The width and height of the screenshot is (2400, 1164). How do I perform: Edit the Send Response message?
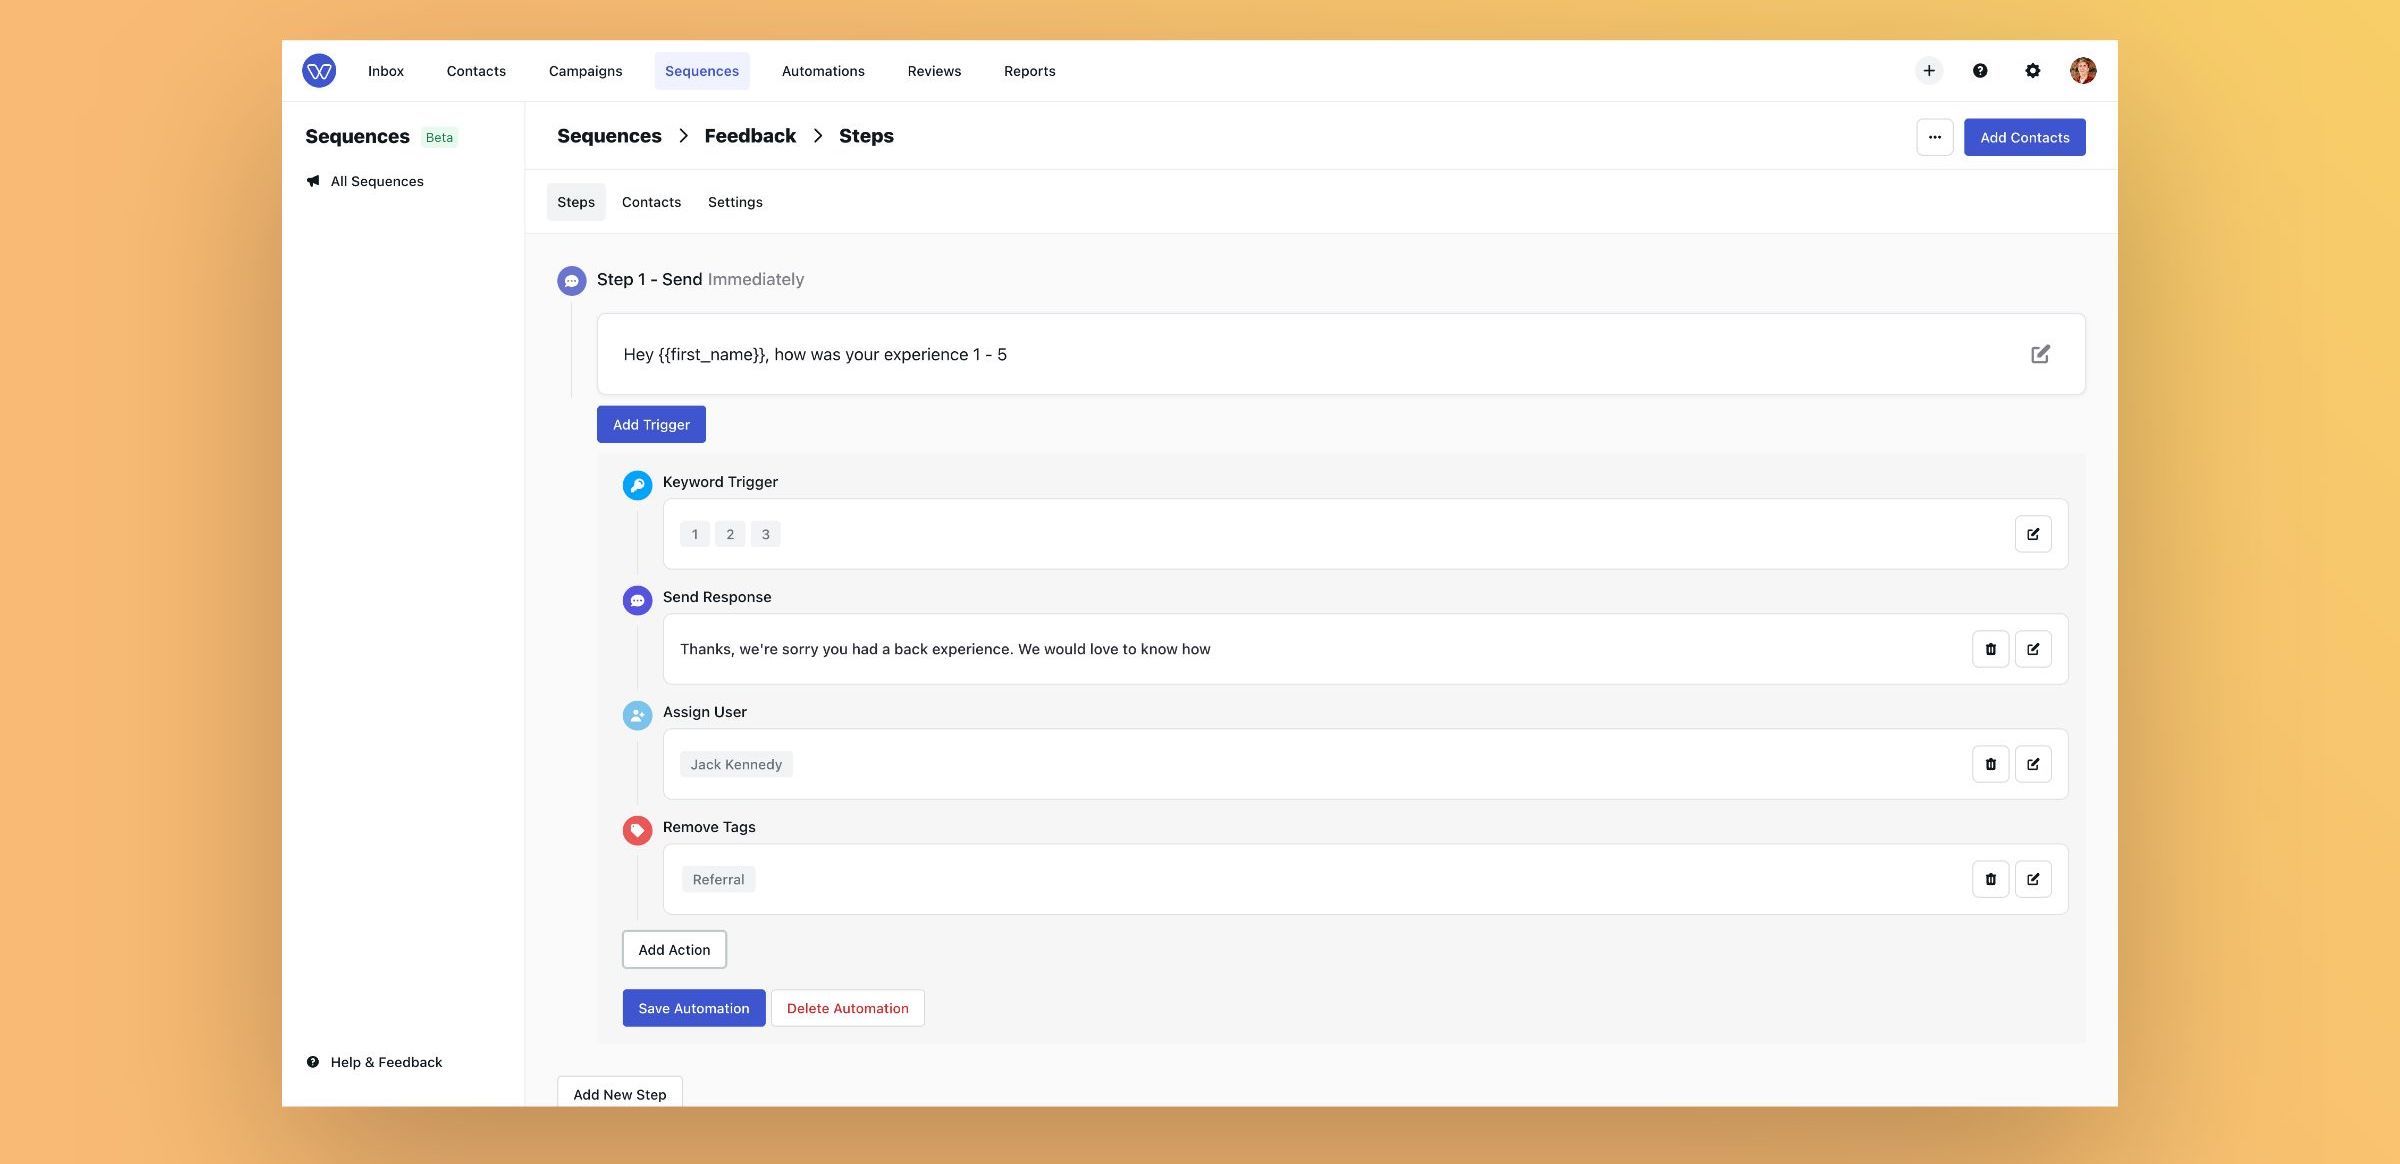pyautogui.click(x=2032, y=649)
